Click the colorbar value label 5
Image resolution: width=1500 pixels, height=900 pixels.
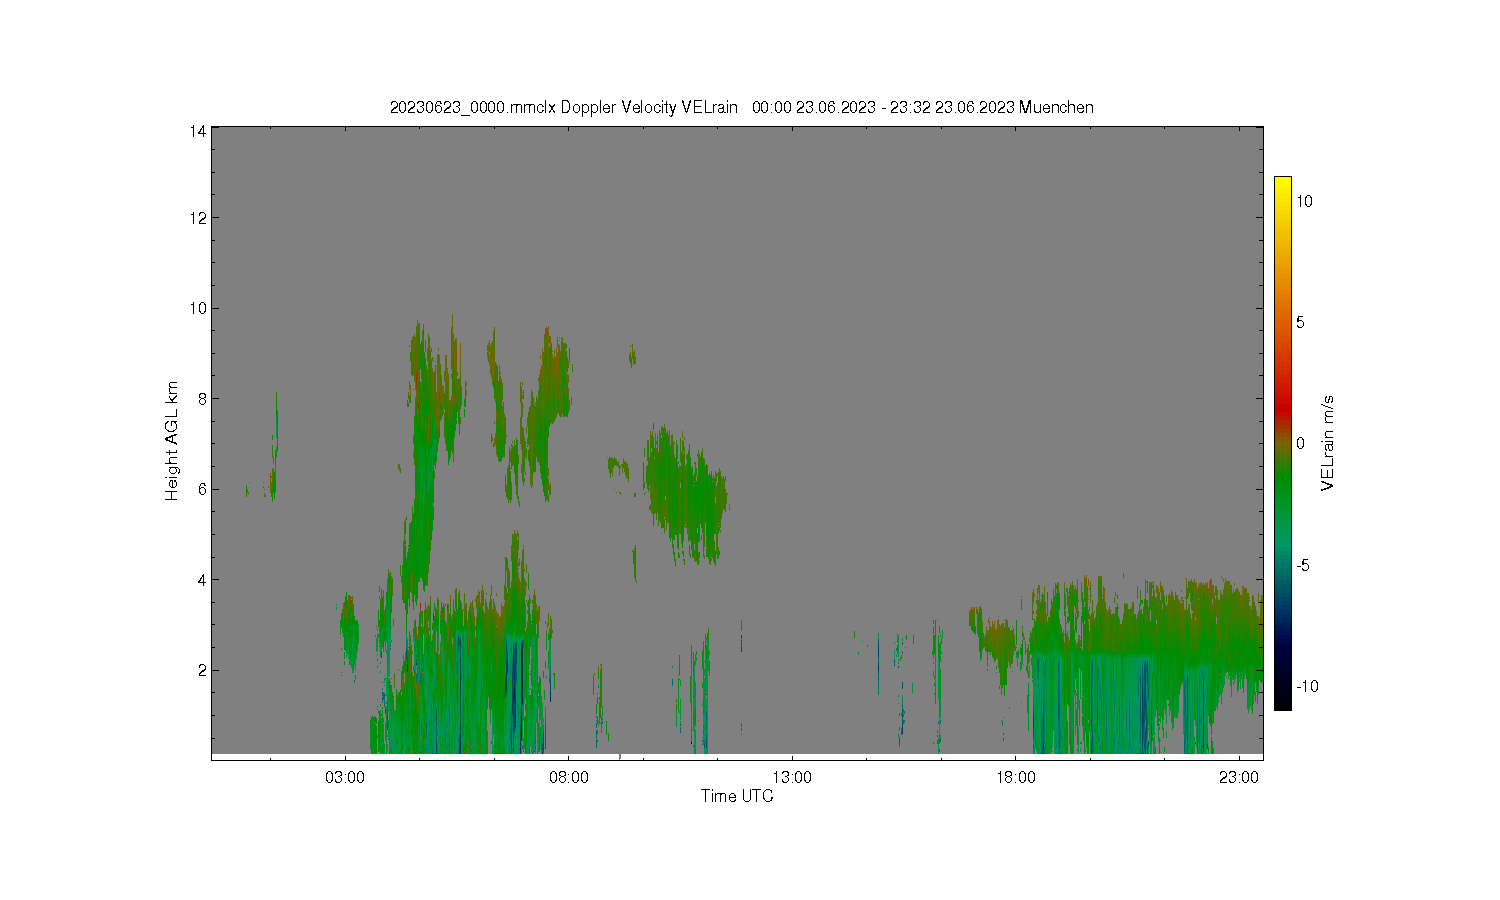tap(1301, 322)
